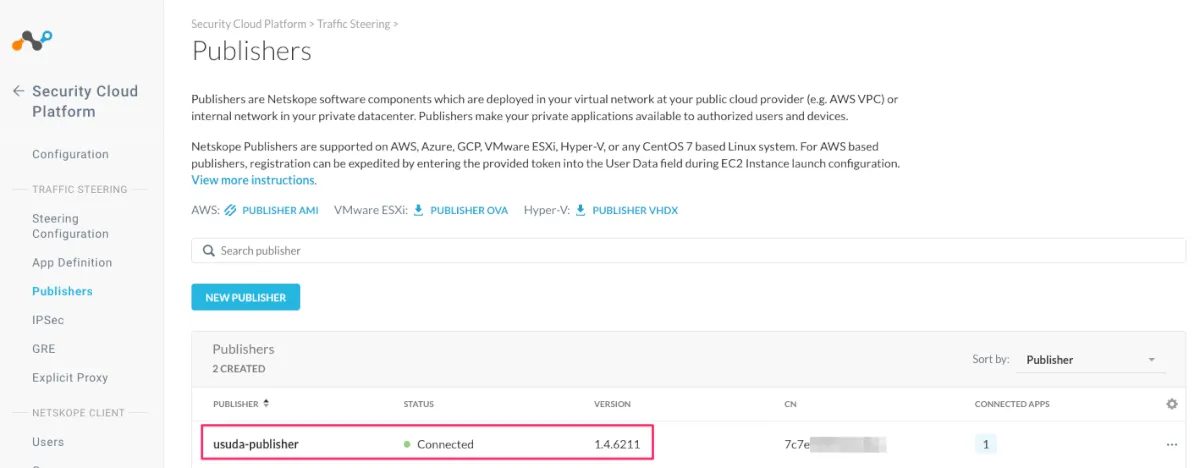Click the back arrow beside Security Cloud Platform

point(18,91)
